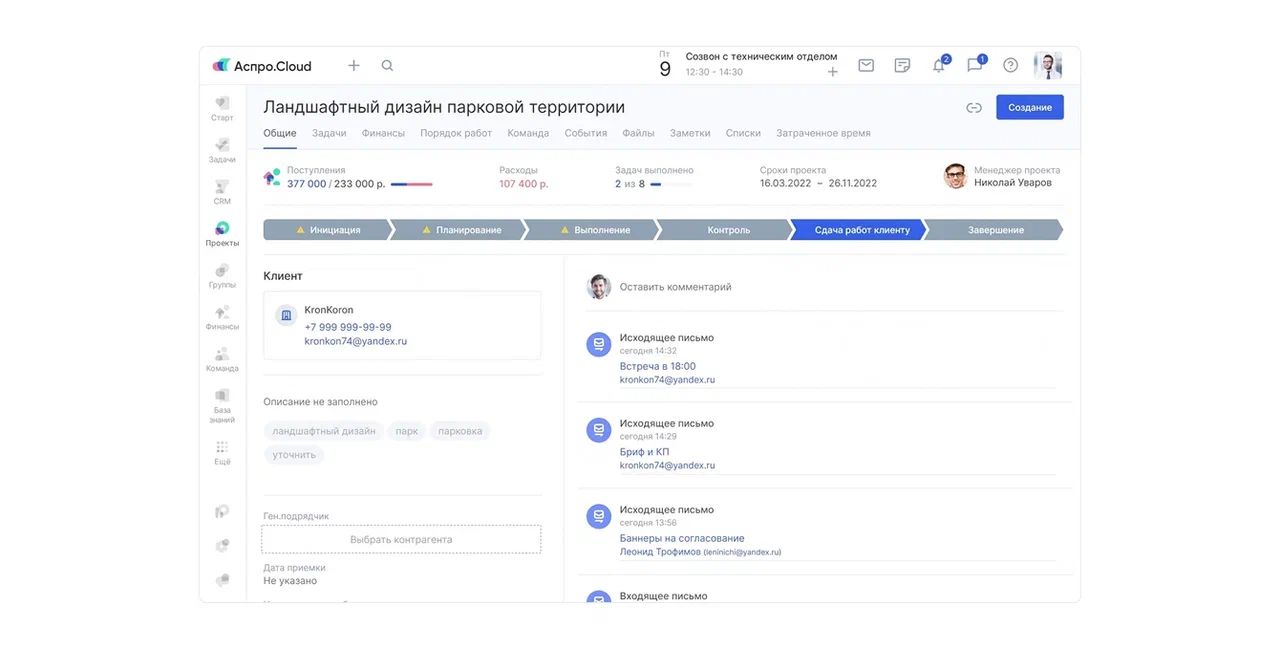Click the Оставить комментарий input field
Viewport: 1280px width, 649px height.
coord(675,287)
